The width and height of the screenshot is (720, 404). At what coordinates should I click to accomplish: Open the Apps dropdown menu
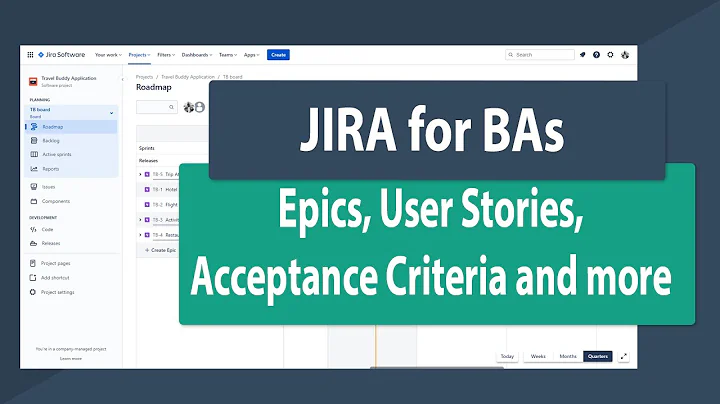point(251,55)
